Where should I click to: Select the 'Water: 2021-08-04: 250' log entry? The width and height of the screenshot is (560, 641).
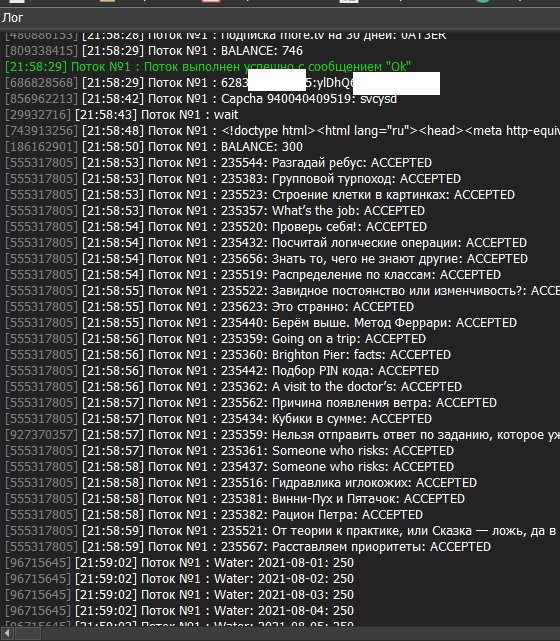179,611
